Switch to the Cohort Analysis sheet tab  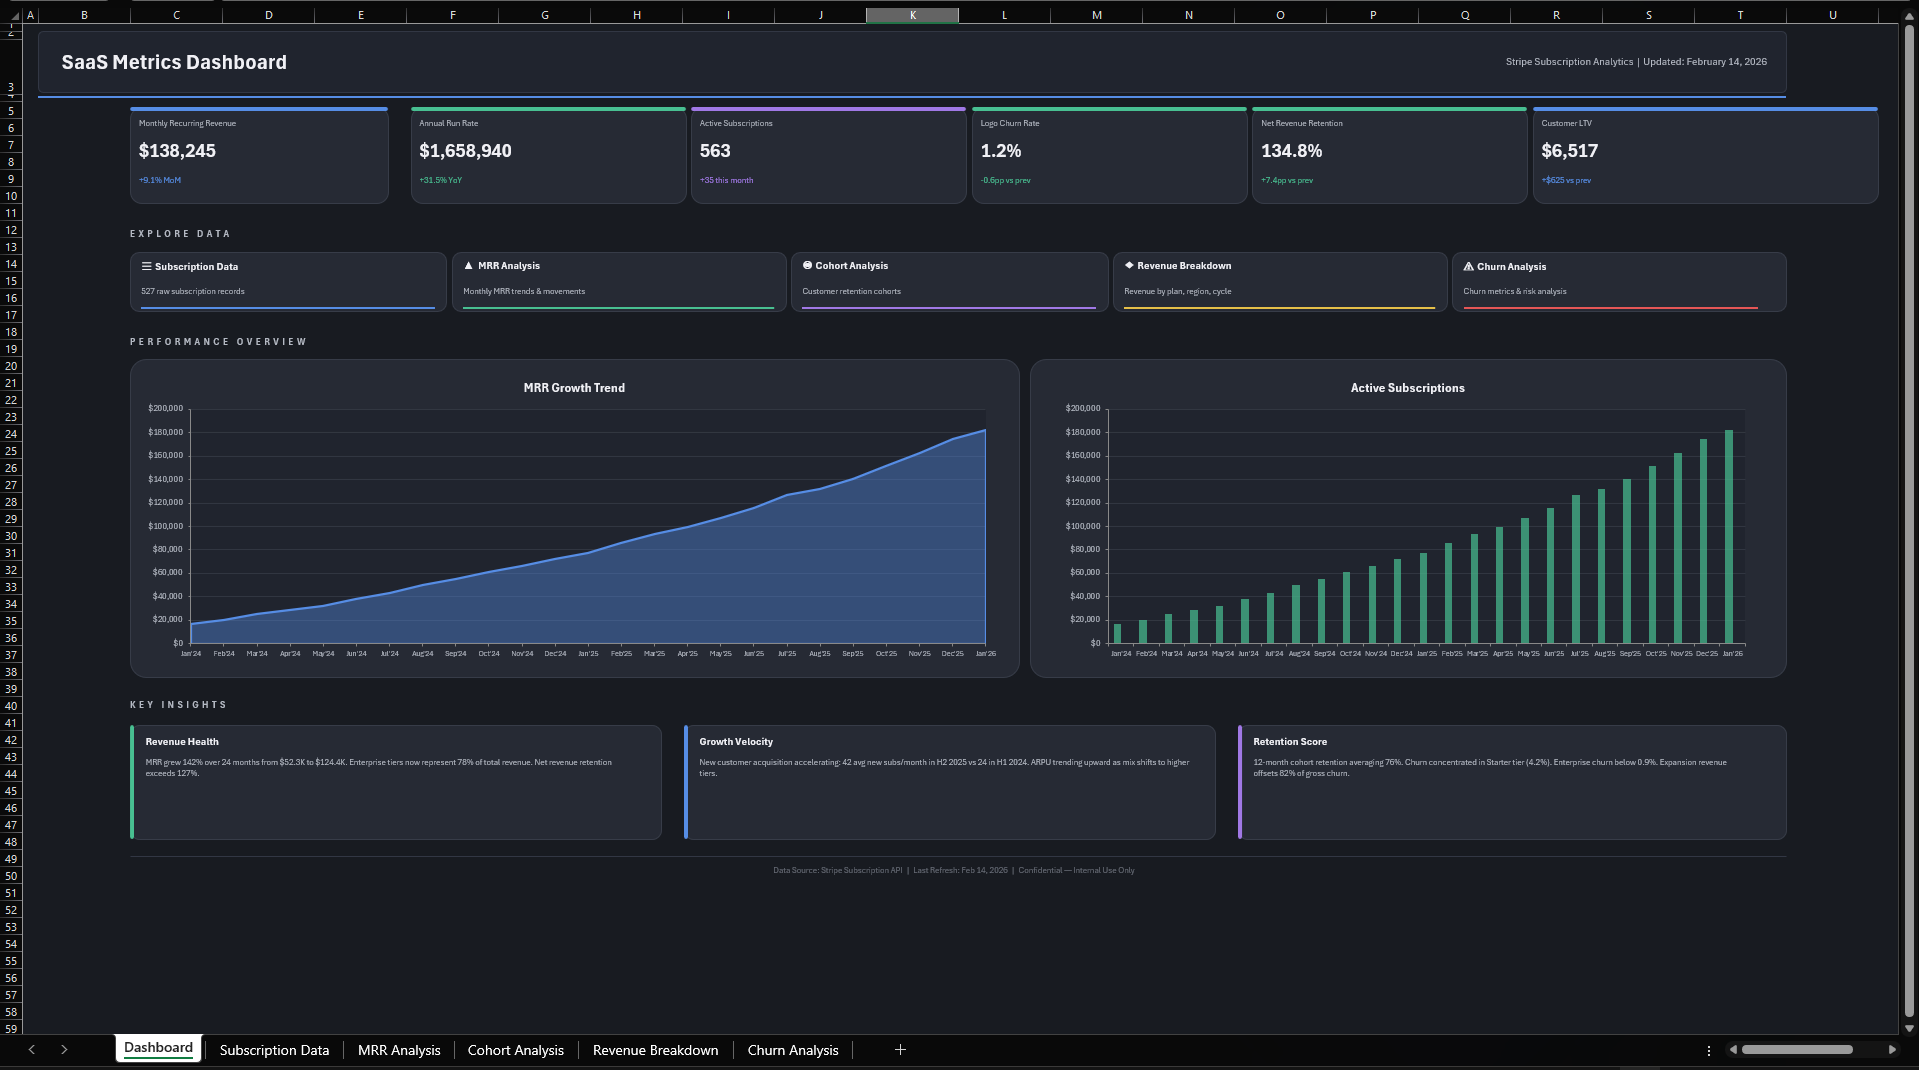515,1050
